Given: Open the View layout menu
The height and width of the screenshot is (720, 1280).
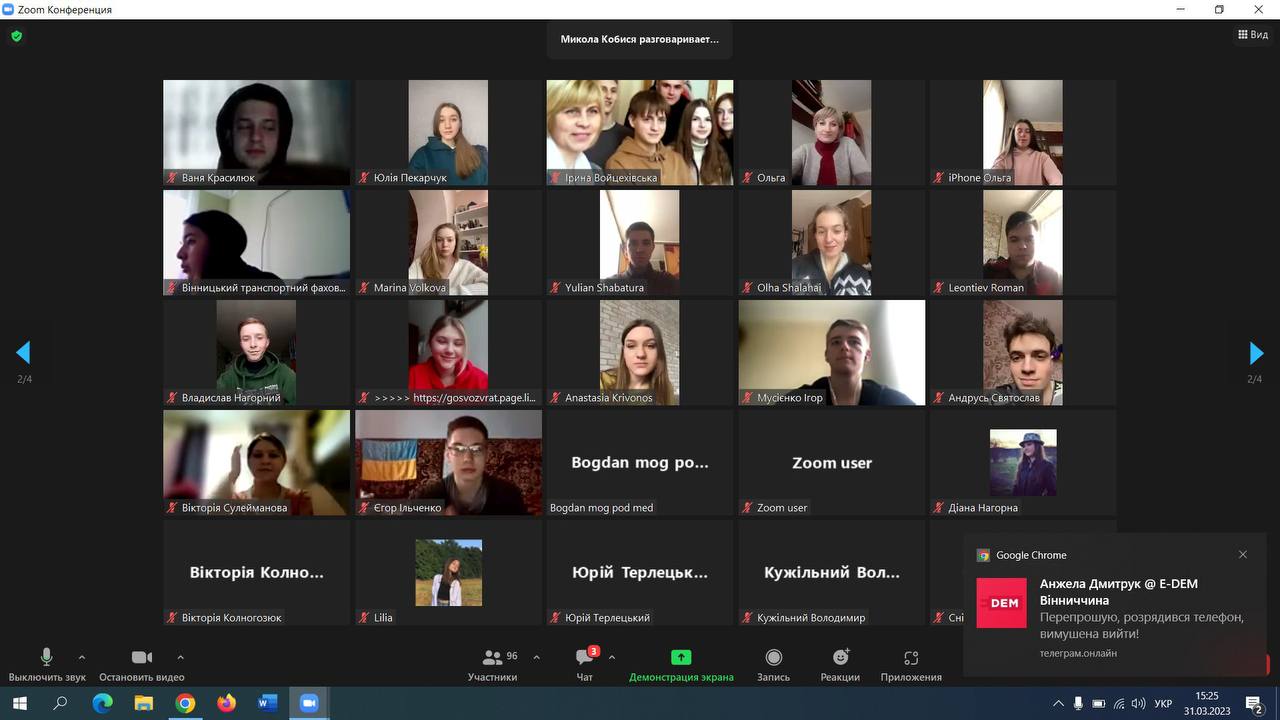Looking at the screenshot, I should pos(1253,35).
